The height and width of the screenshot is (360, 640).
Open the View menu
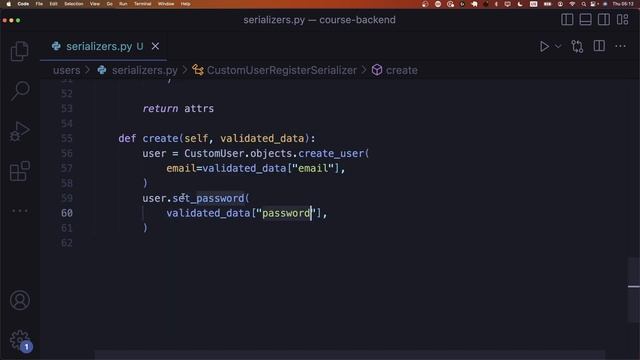pyautogui.click(x=95, y=4)
